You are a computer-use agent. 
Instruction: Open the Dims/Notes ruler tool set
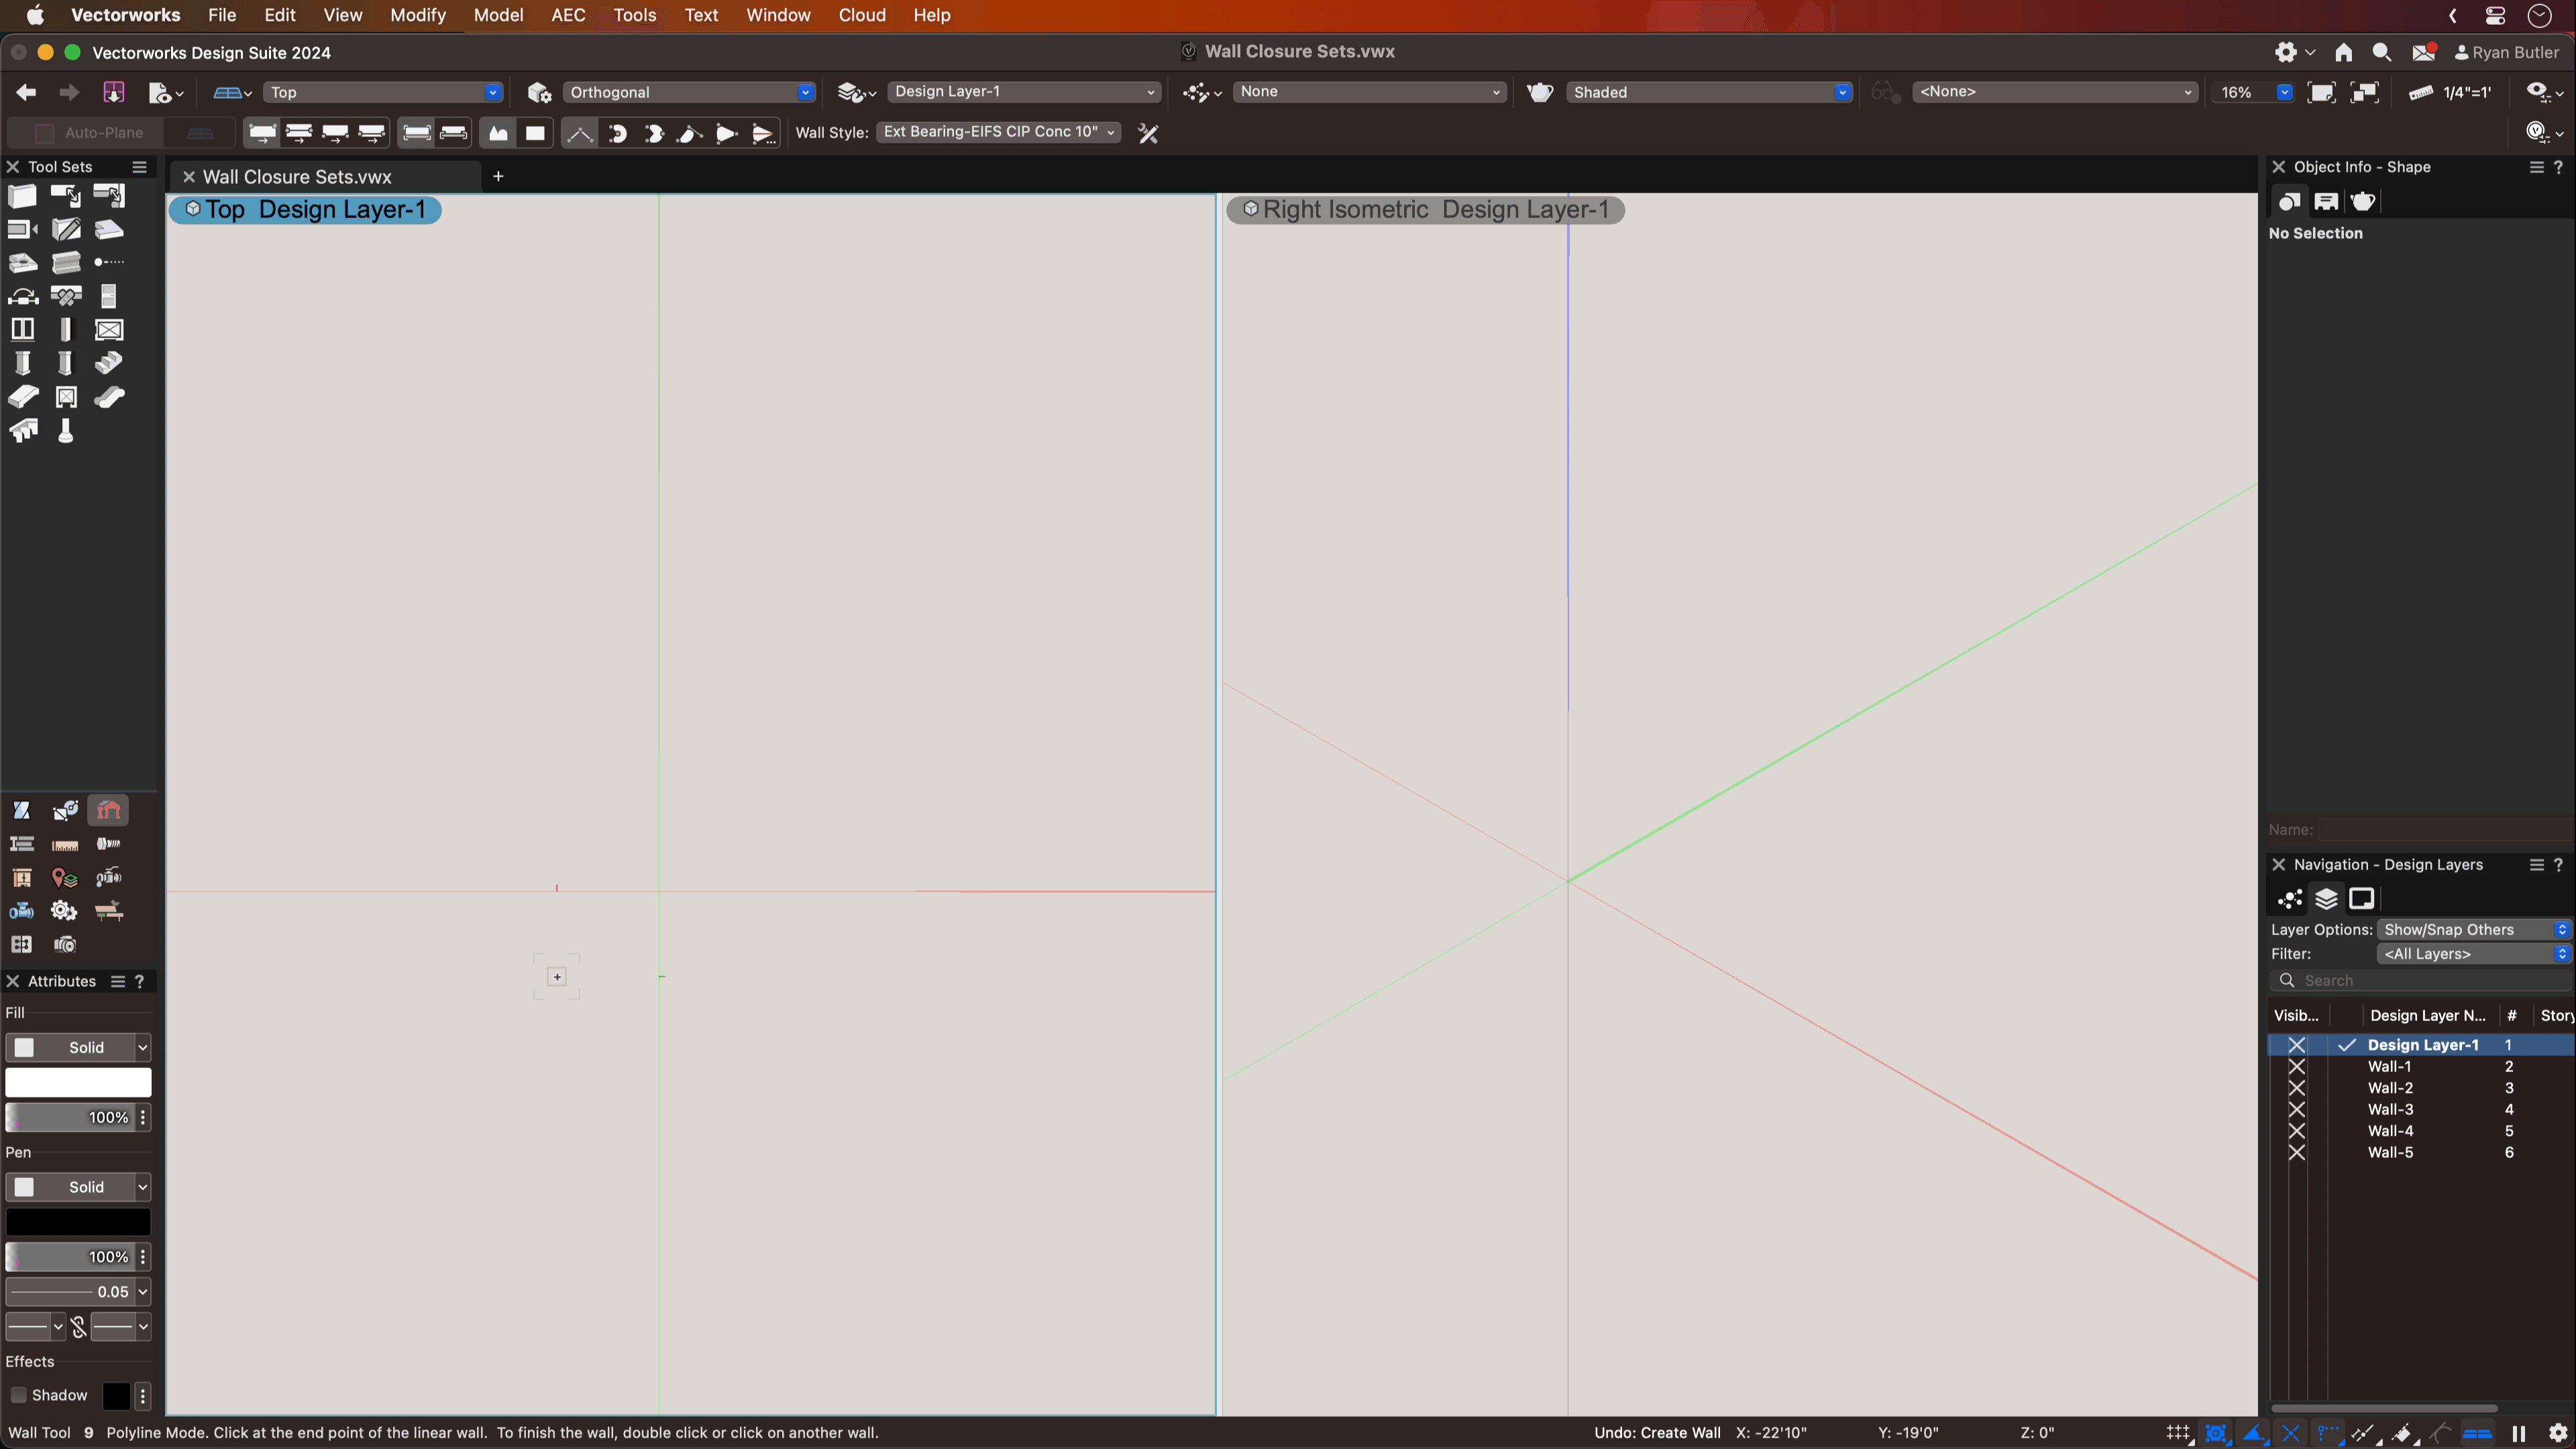point(65,844)
